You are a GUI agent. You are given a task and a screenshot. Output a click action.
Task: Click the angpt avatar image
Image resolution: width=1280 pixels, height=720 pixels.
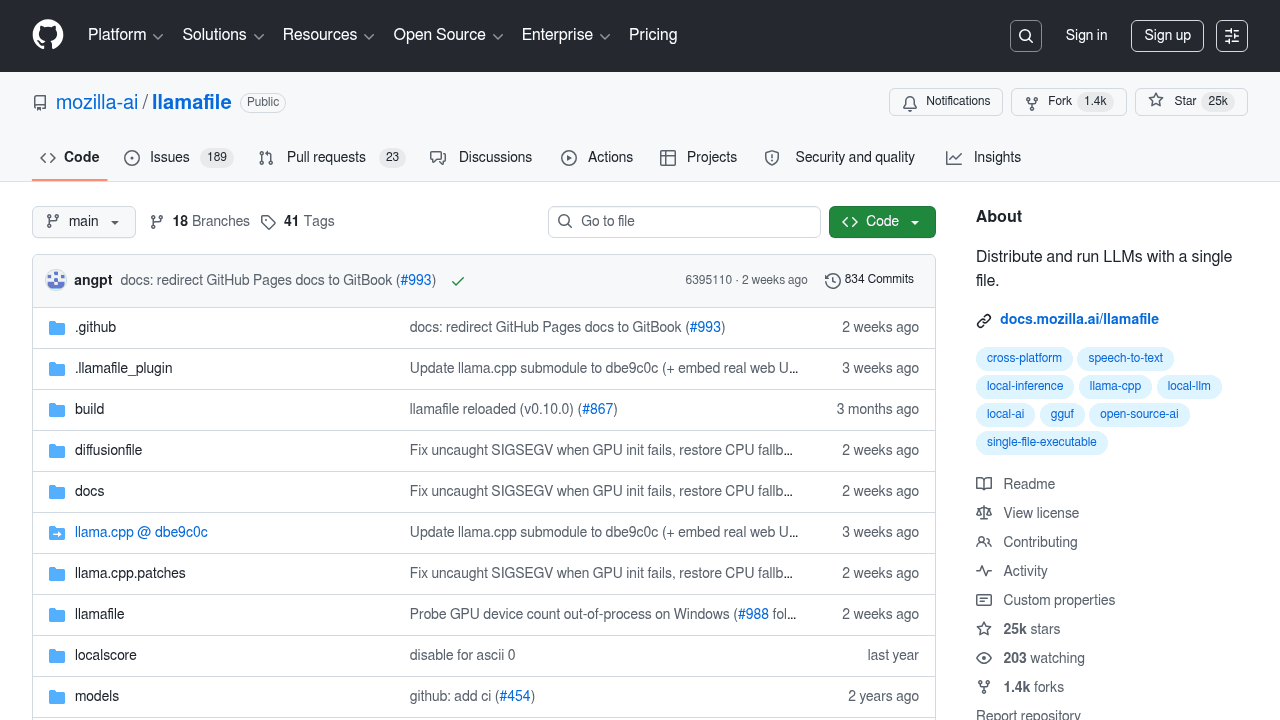[56, 280]
